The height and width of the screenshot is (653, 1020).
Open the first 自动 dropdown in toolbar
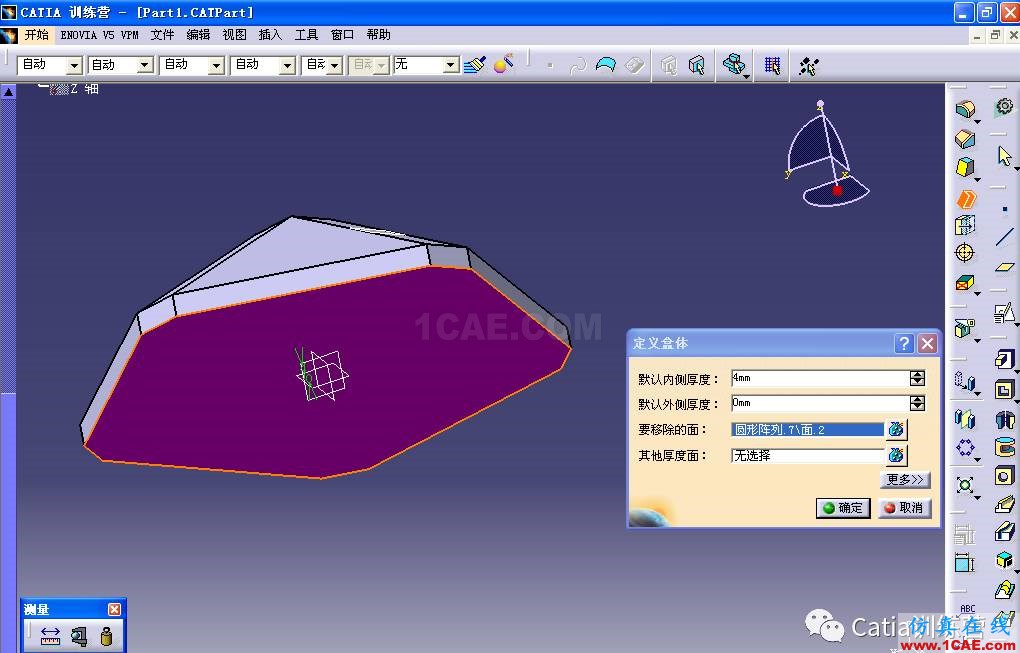(74, 65)
